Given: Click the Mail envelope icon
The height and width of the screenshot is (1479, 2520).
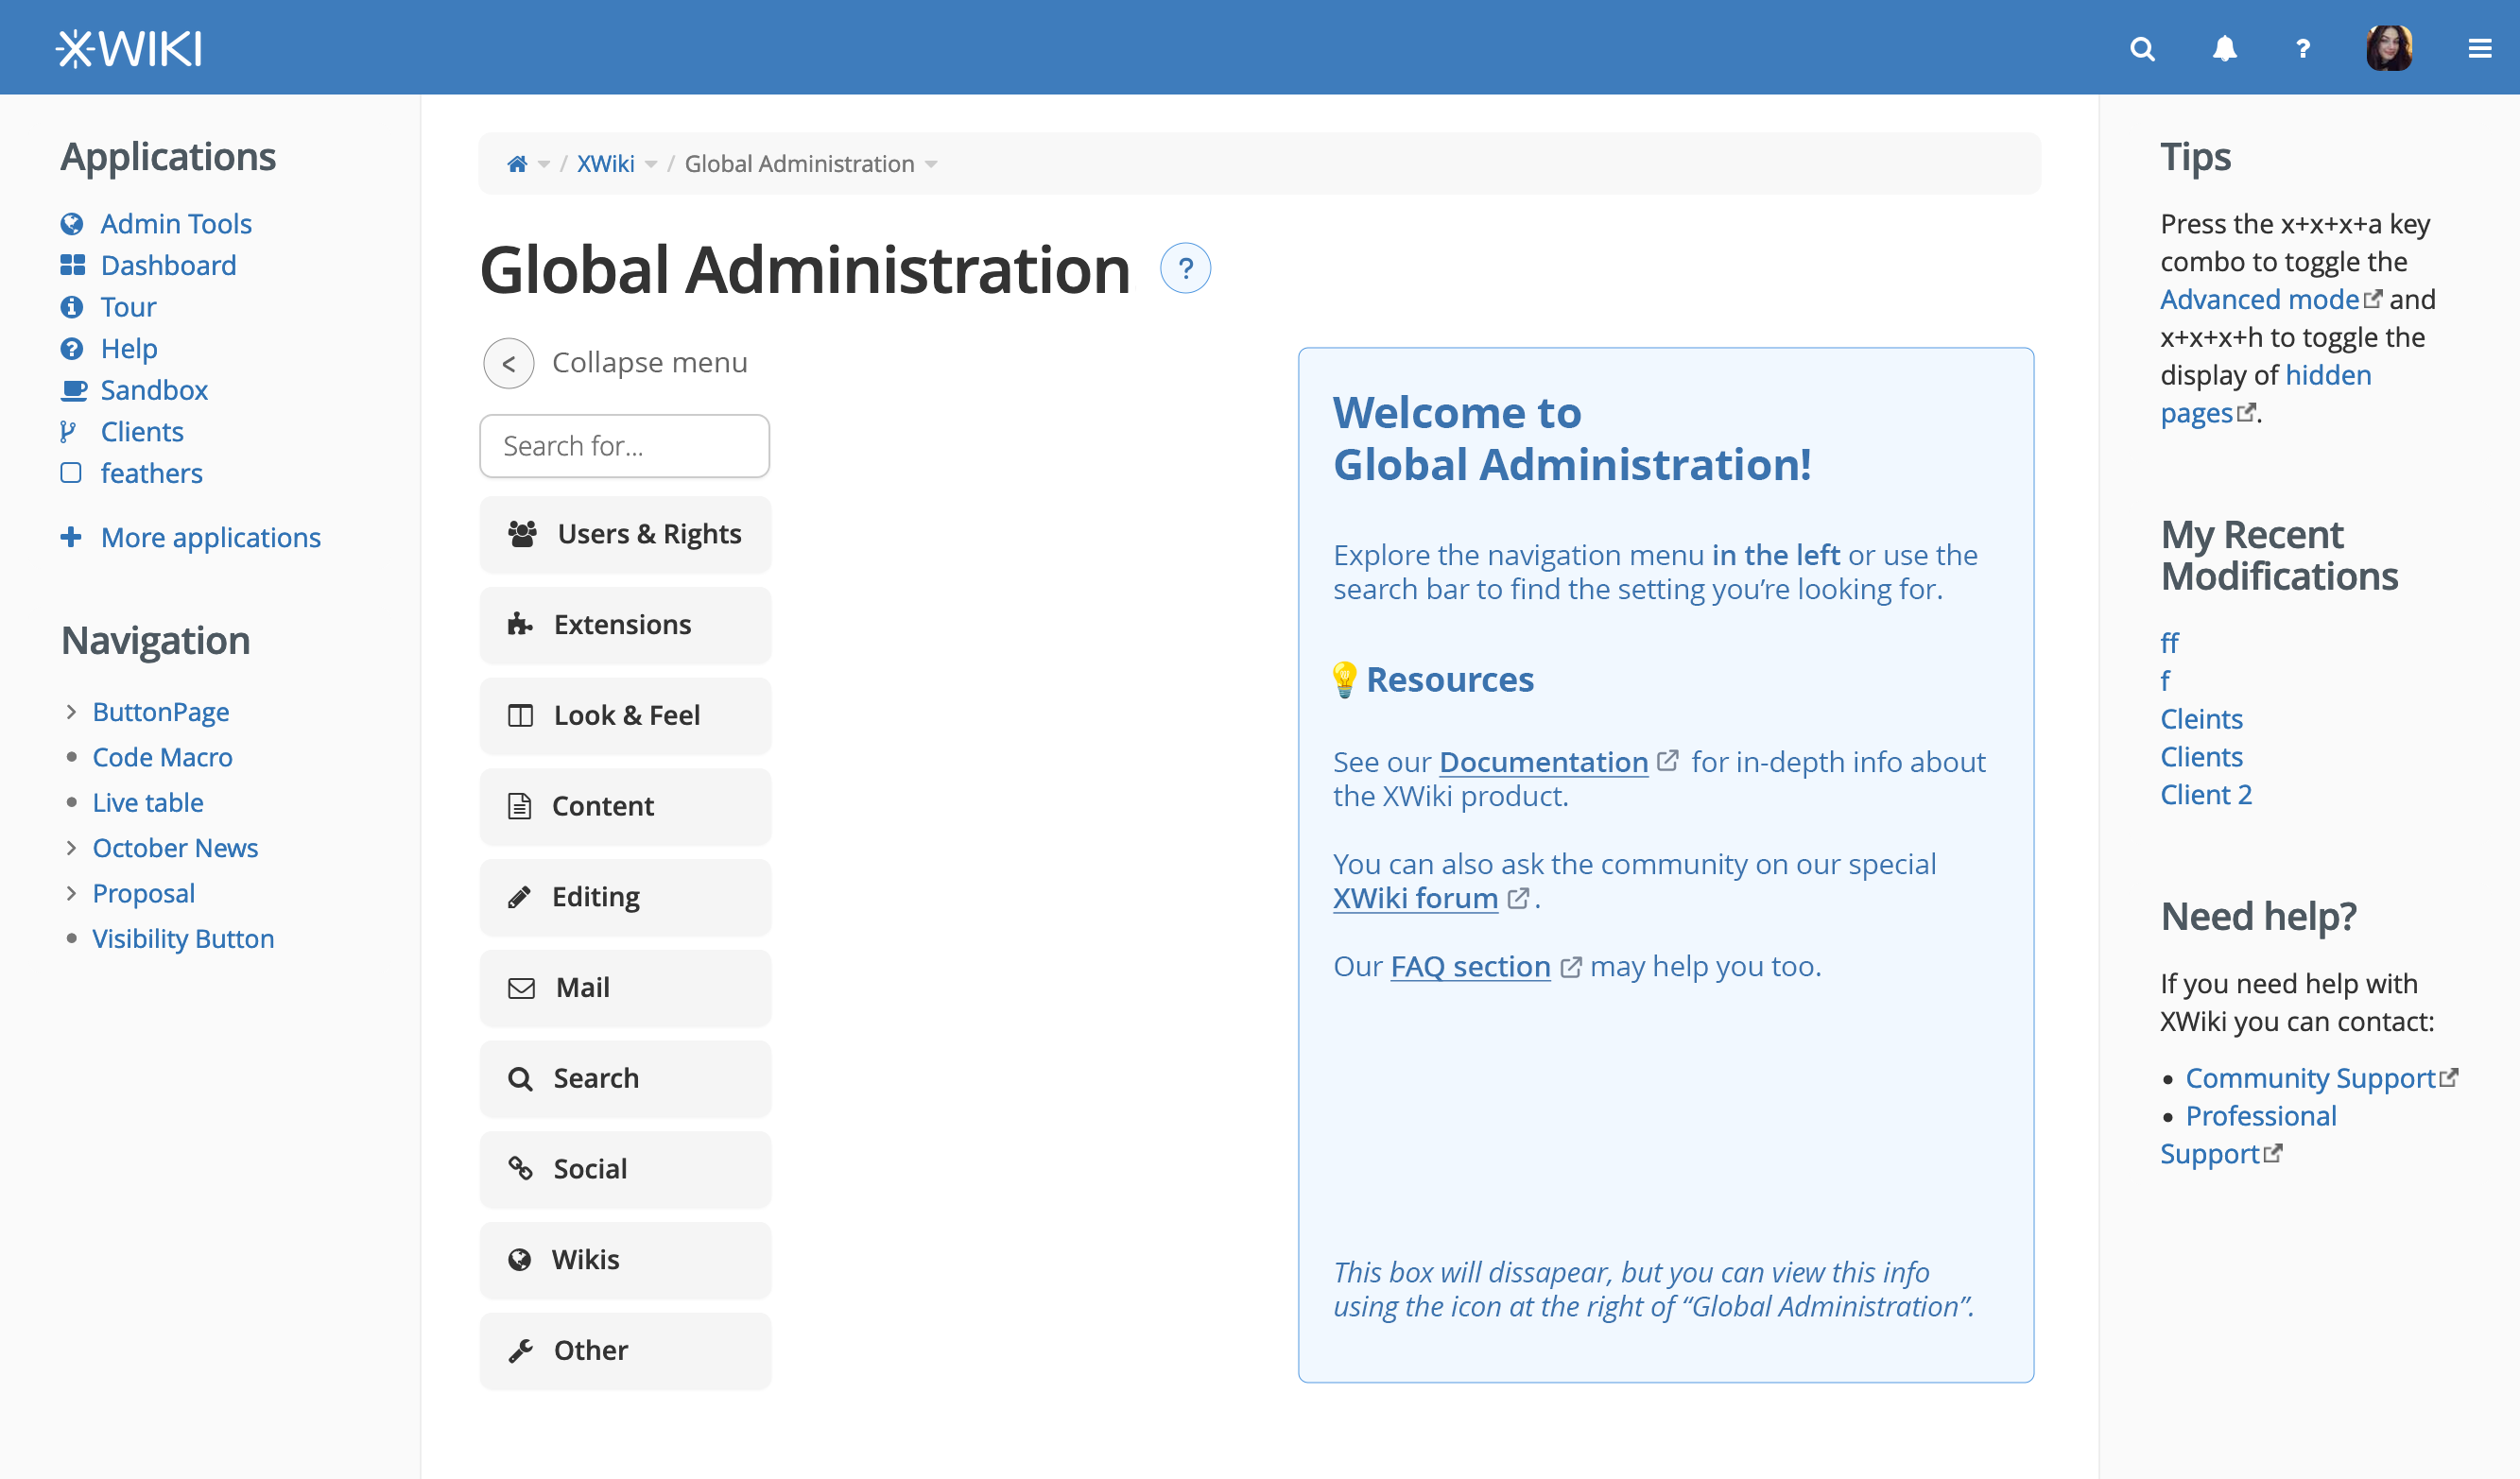Looking at the screenshot, I should click(x=521, y=986).
